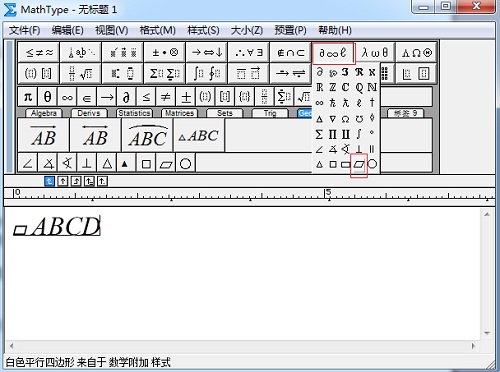Insert dagger † symbol from palette
The width and height of the screenshot is (500, 372).
(372, 103)
